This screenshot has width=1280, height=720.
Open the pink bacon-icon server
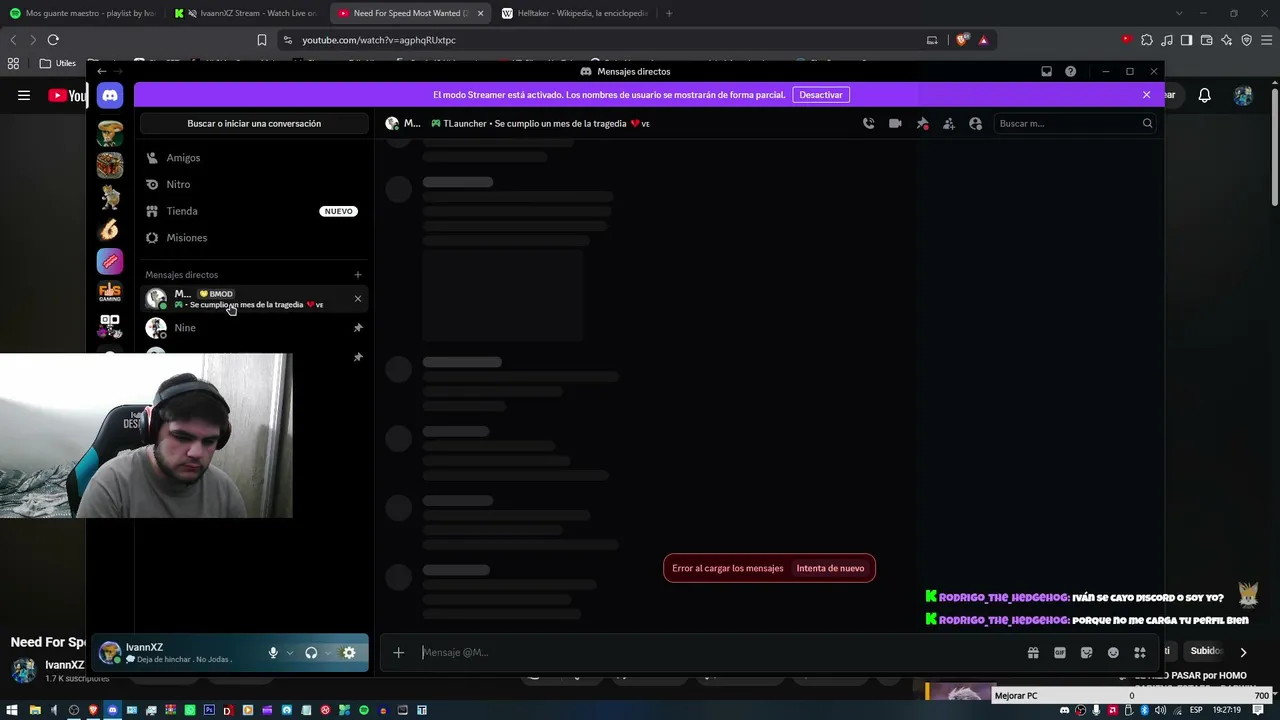click(110, 261)
